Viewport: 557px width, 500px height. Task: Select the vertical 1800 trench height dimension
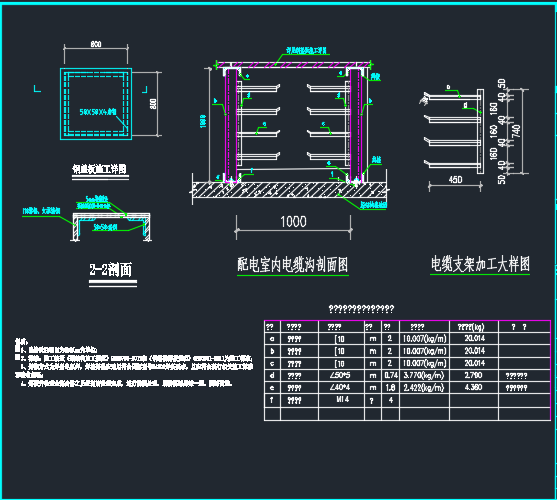pyautogui.click(x=203, y=121)
